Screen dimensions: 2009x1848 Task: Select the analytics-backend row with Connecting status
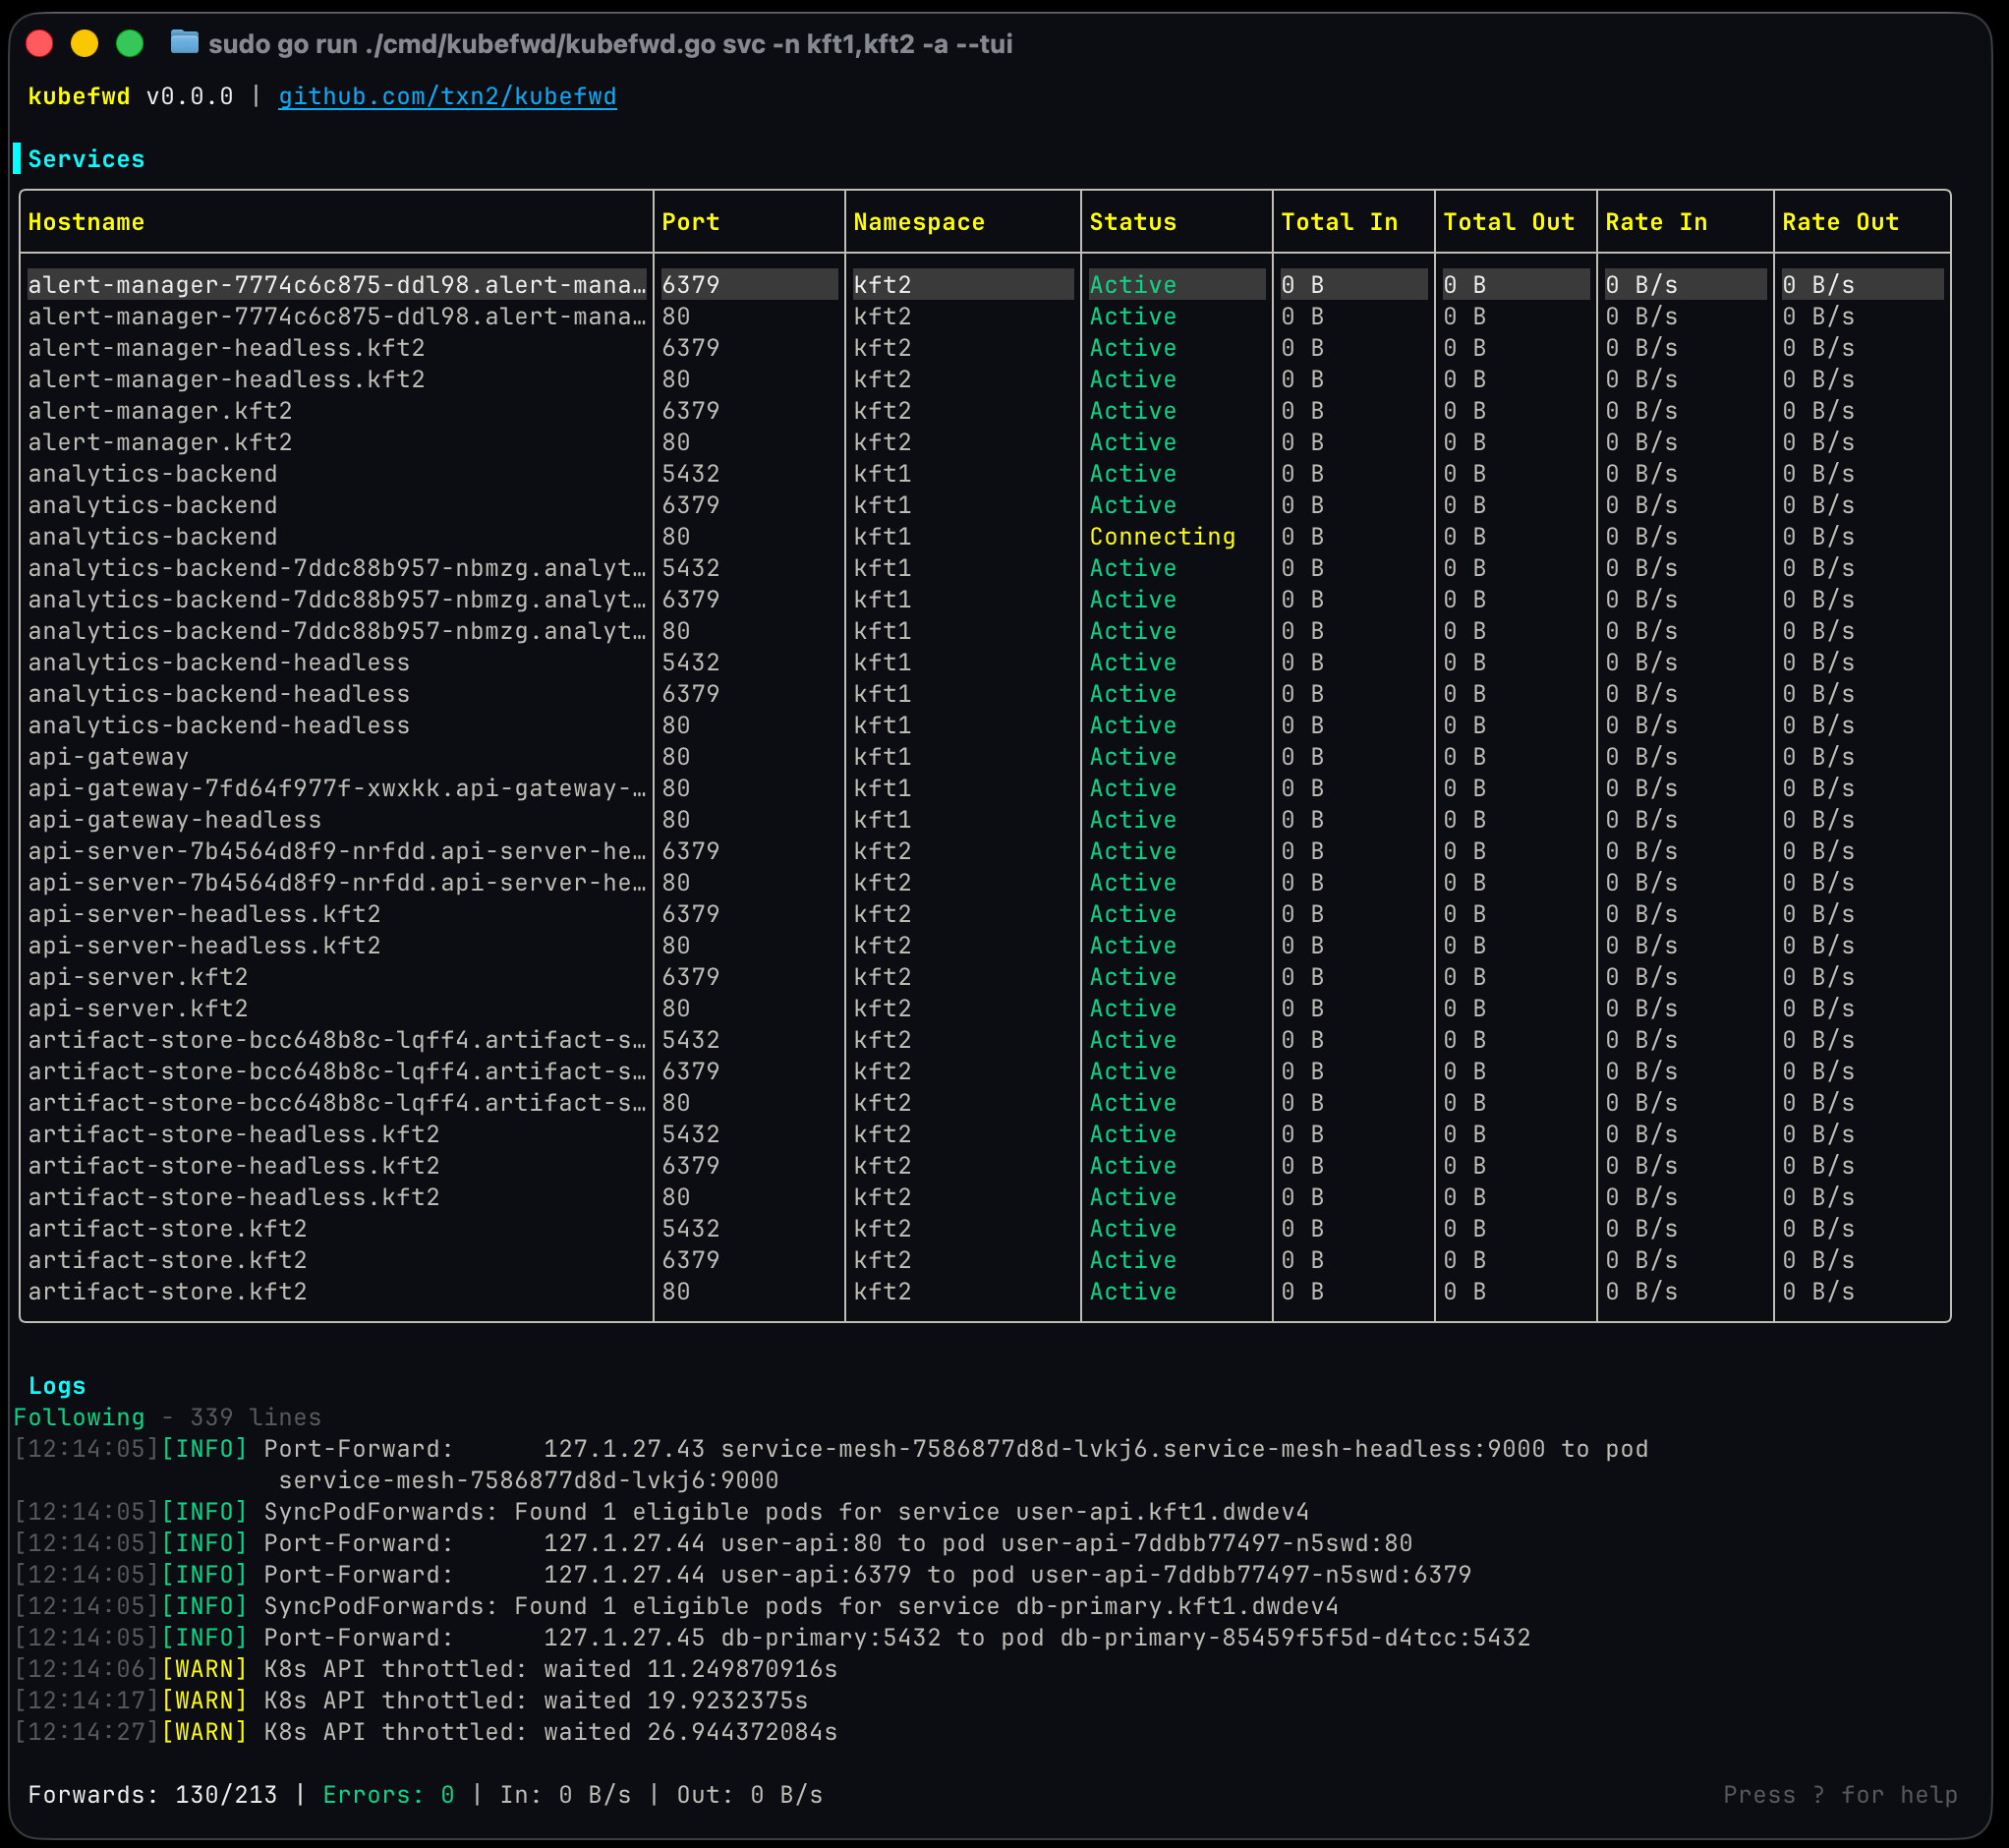pos(153,537)
